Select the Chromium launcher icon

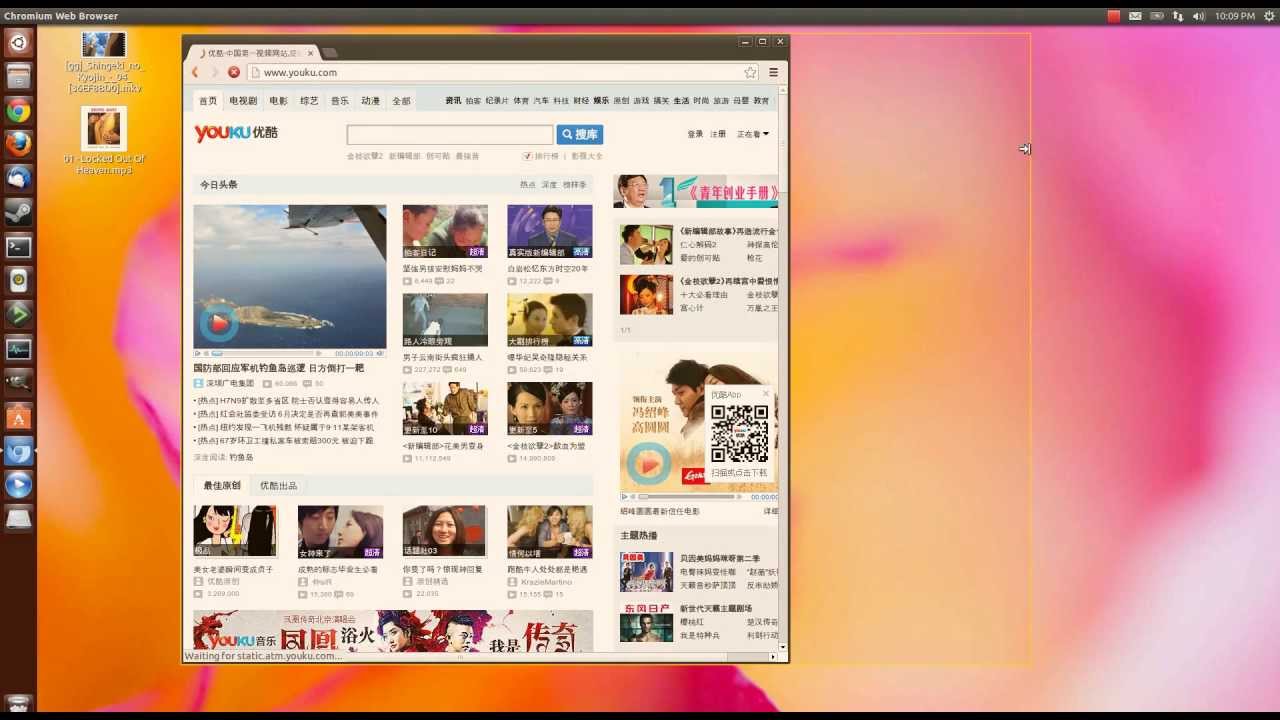[x=18, y=451]
